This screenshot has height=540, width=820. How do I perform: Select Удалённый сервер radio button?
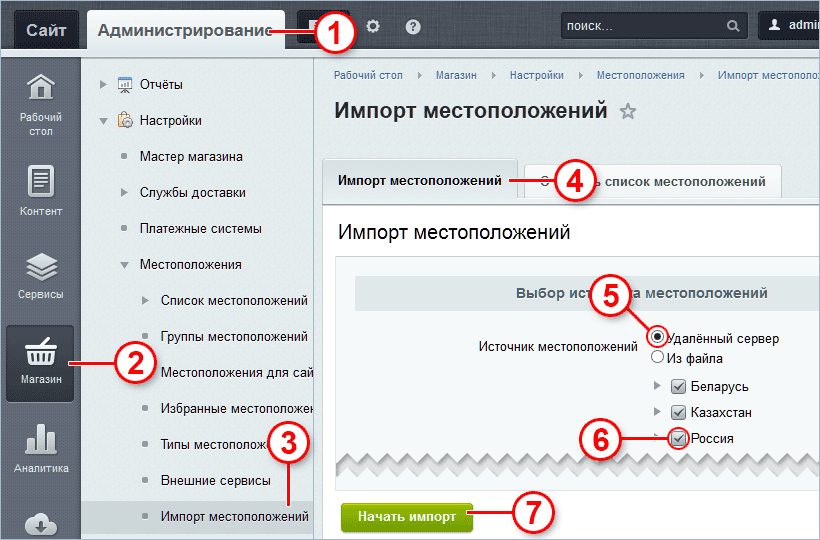[x=657, y=336]
